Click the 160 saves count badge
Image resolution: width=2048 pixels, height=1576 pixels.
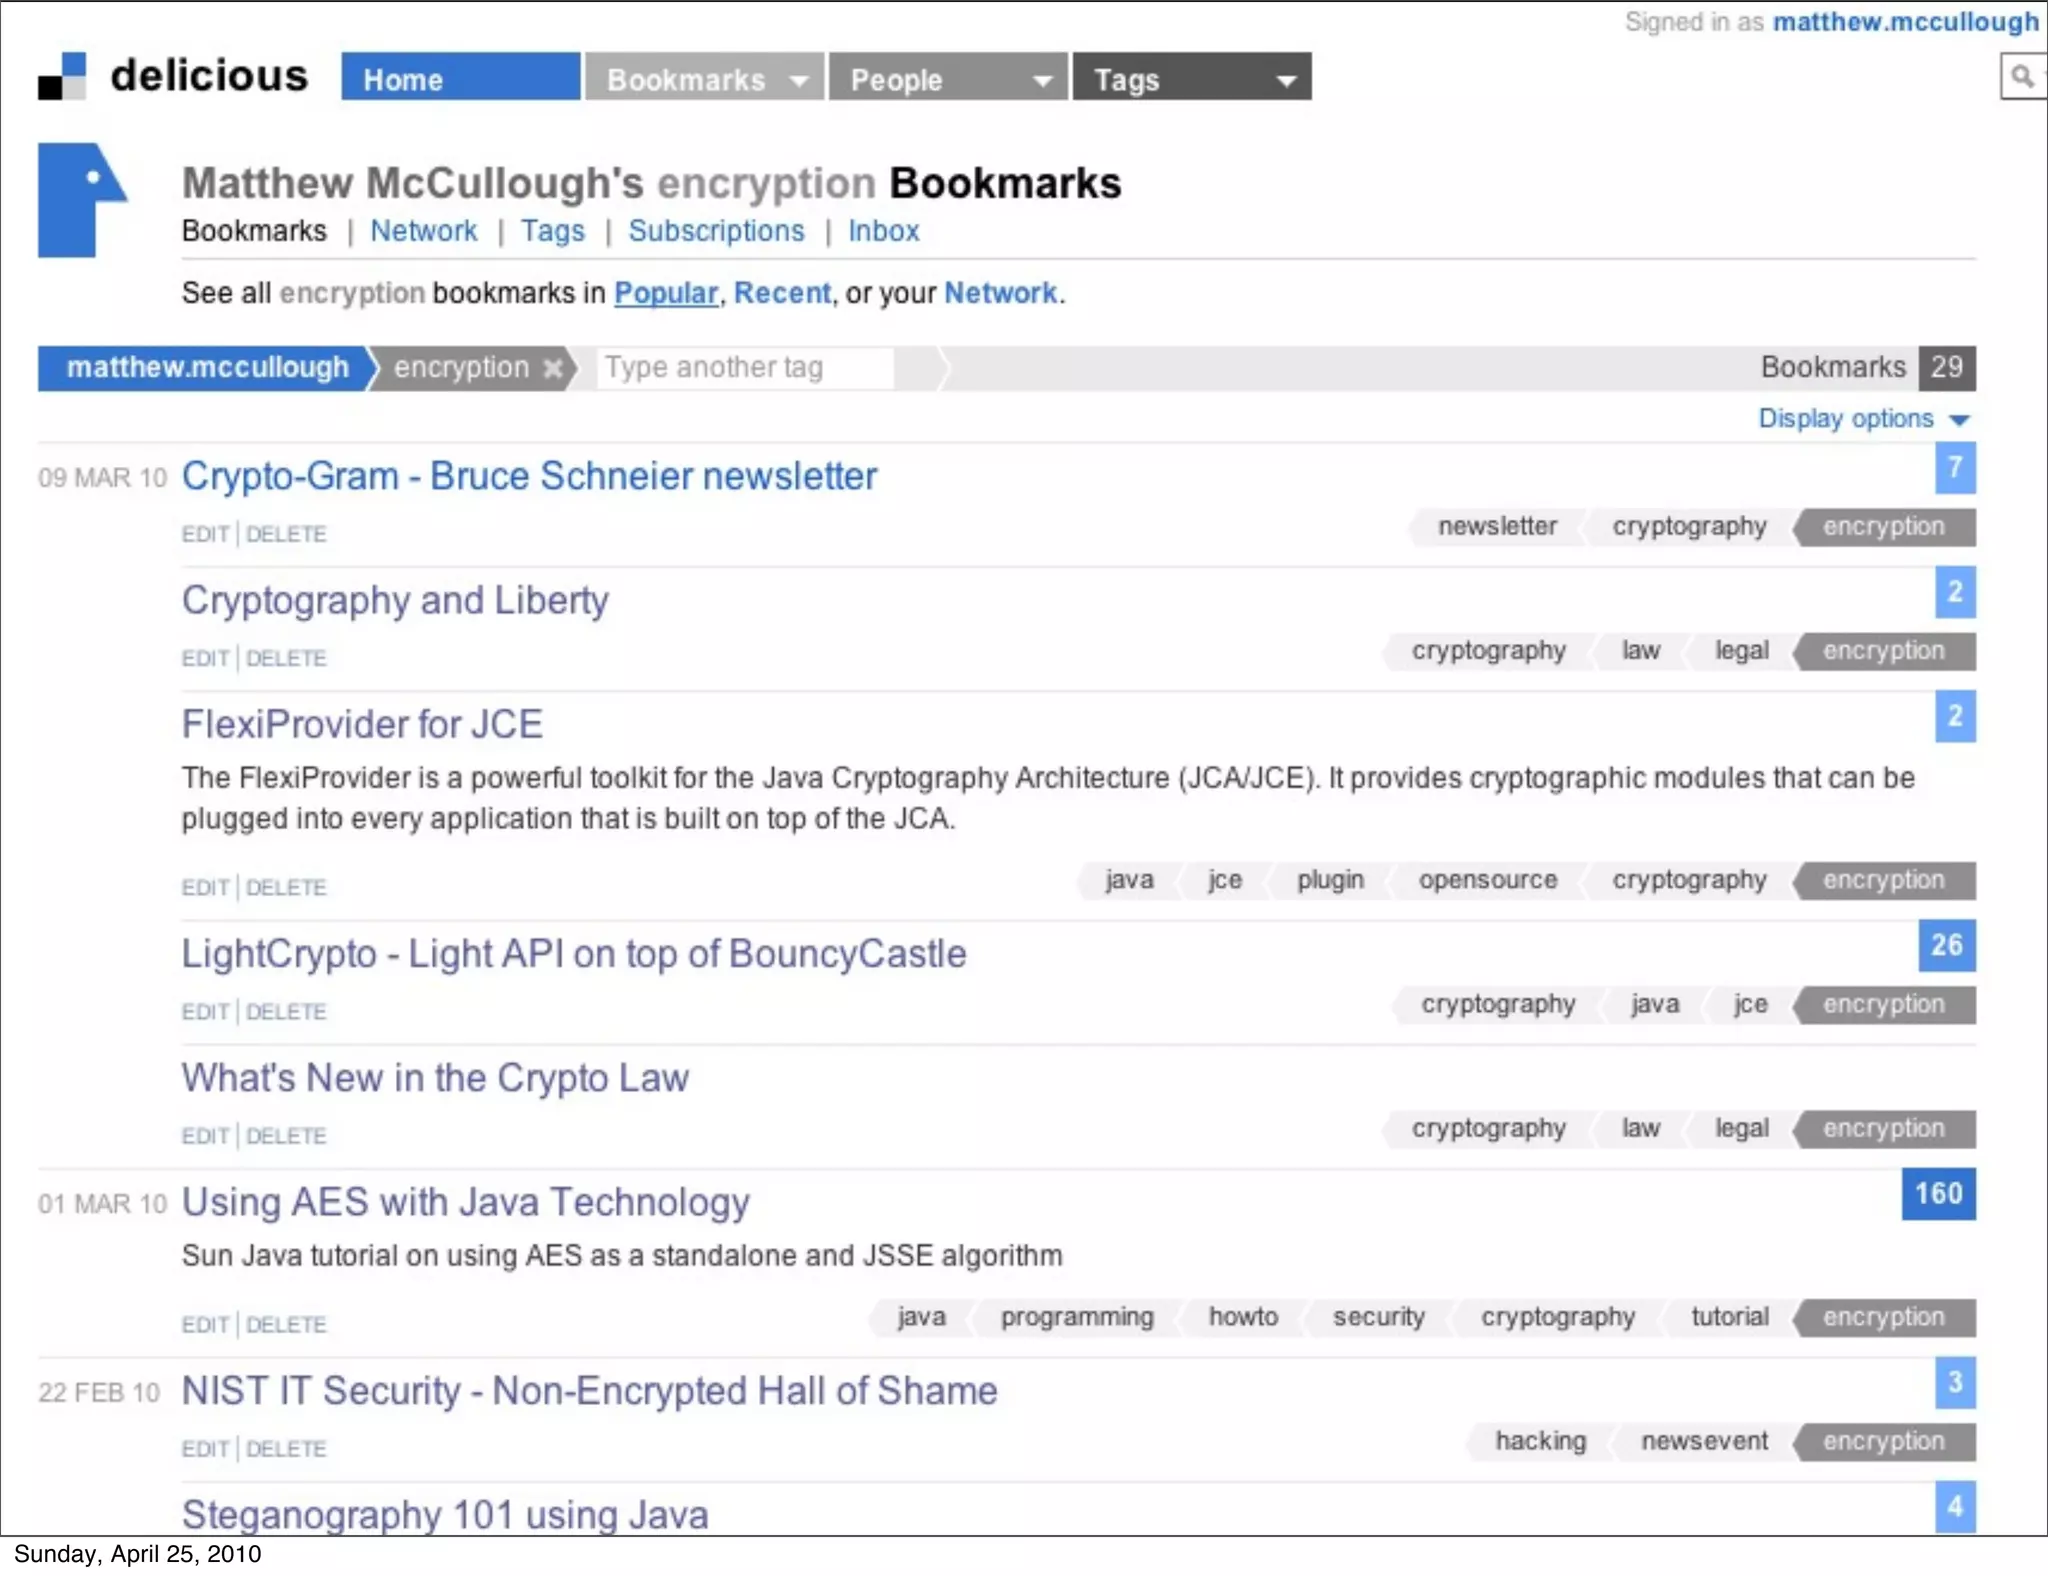(x=1938, y=1194)
